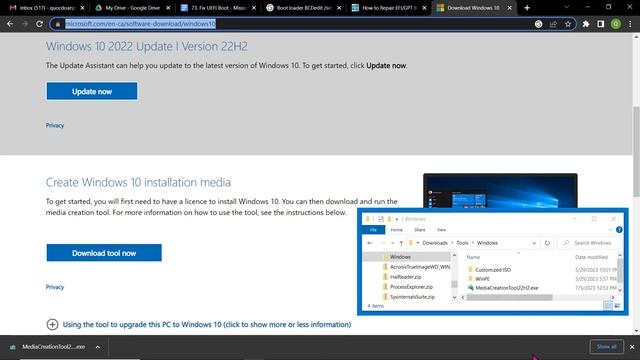The height and width of the screenshot is (360, 640).
Task: Switch Explorer to details view icon
Action: click(x=608, y=306)
